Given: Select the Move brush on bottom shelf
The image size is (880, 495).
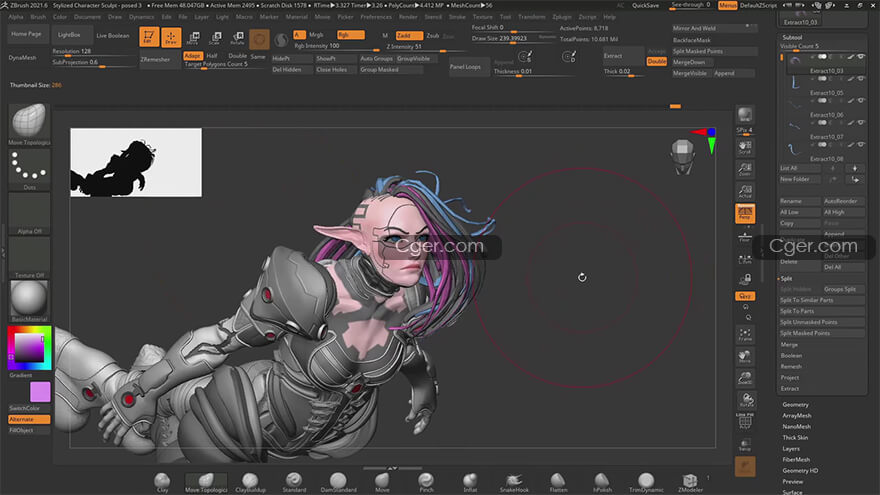Looking at the screenshot, I should coord(382,482).
